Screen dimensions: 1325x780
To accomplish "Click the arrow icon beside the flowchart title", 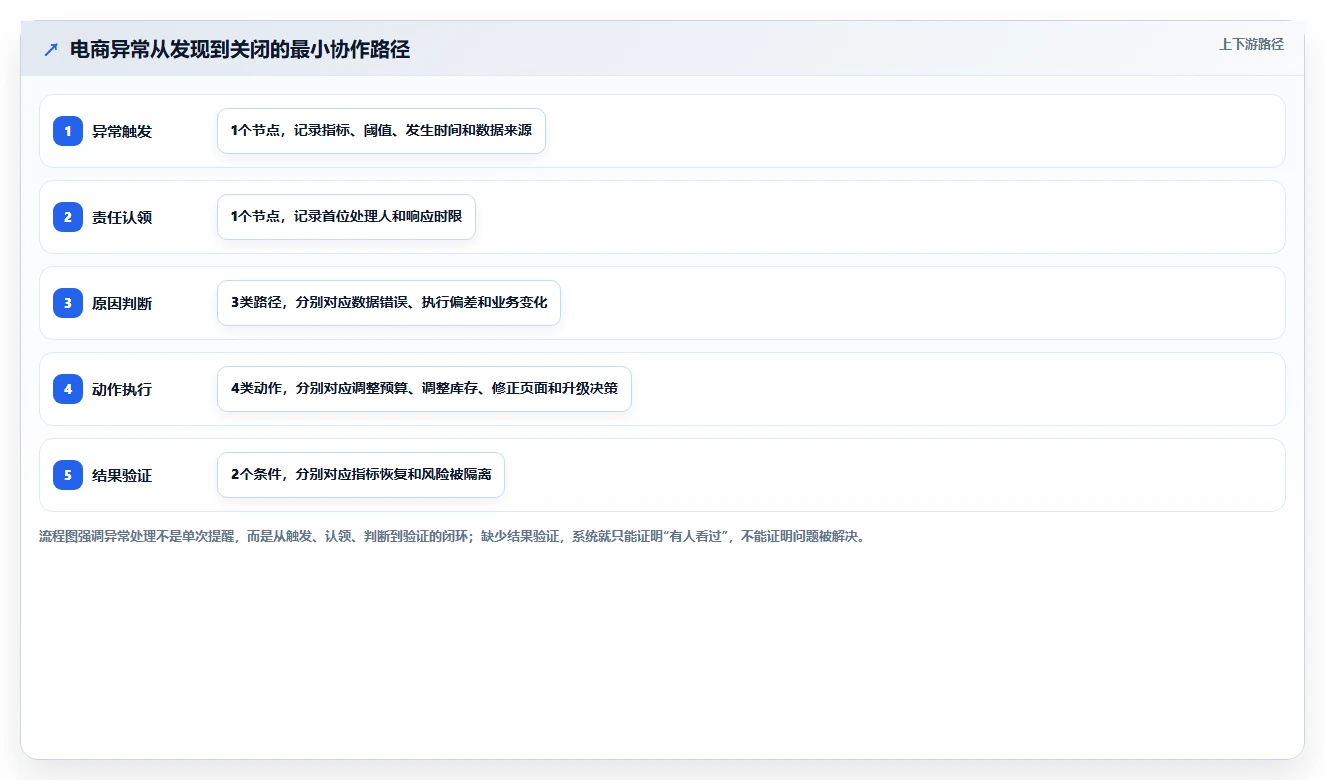I will (x=51, y=50).
